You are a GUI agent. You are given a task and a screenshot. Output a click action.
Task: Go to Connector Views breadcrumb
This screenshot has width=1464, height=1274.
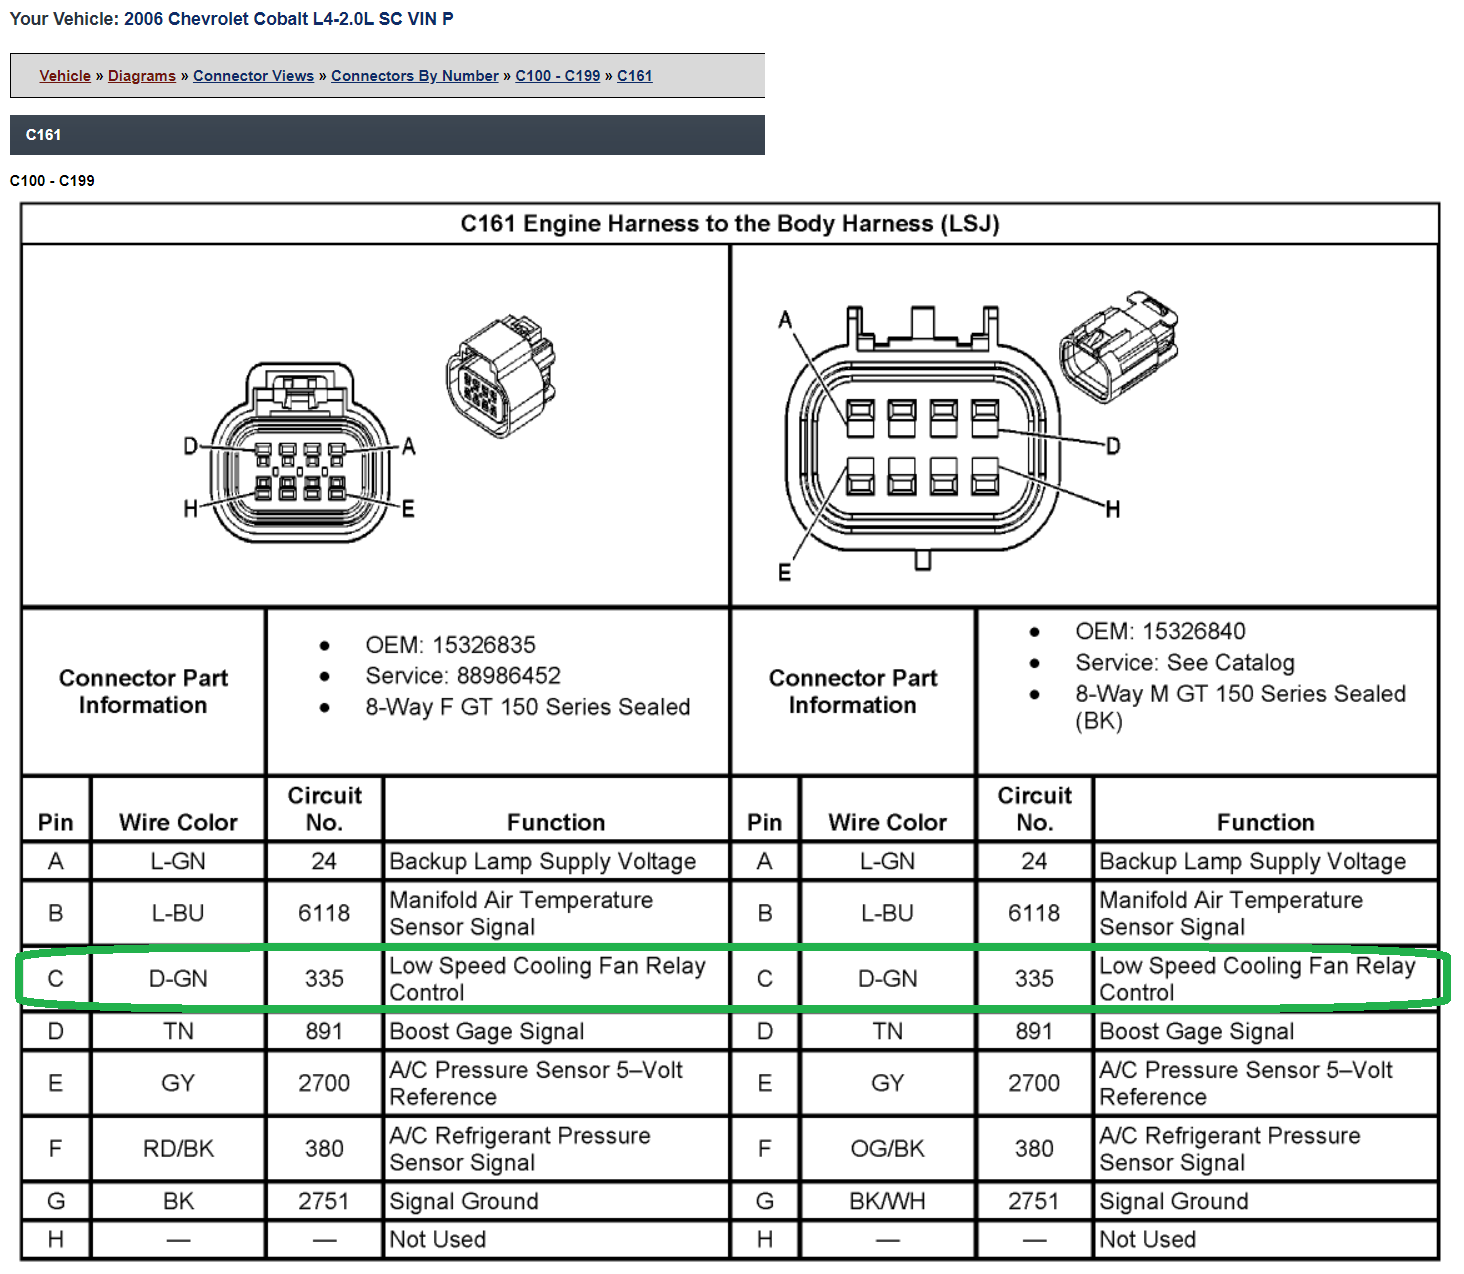click(253, 76)
